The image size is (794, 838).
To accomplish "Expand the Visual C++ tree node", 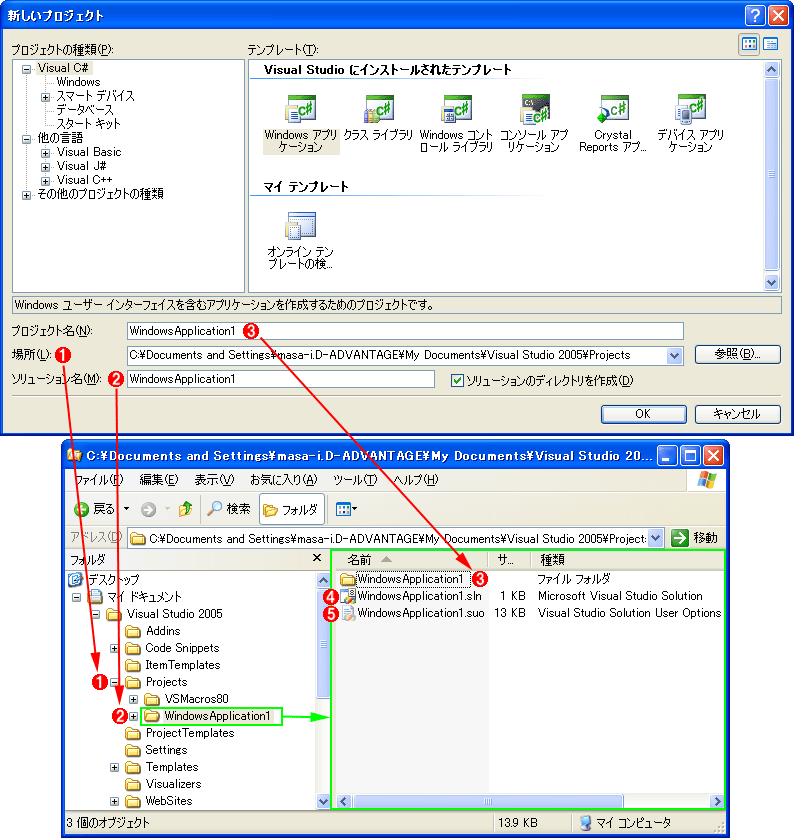I will [45, 181].
